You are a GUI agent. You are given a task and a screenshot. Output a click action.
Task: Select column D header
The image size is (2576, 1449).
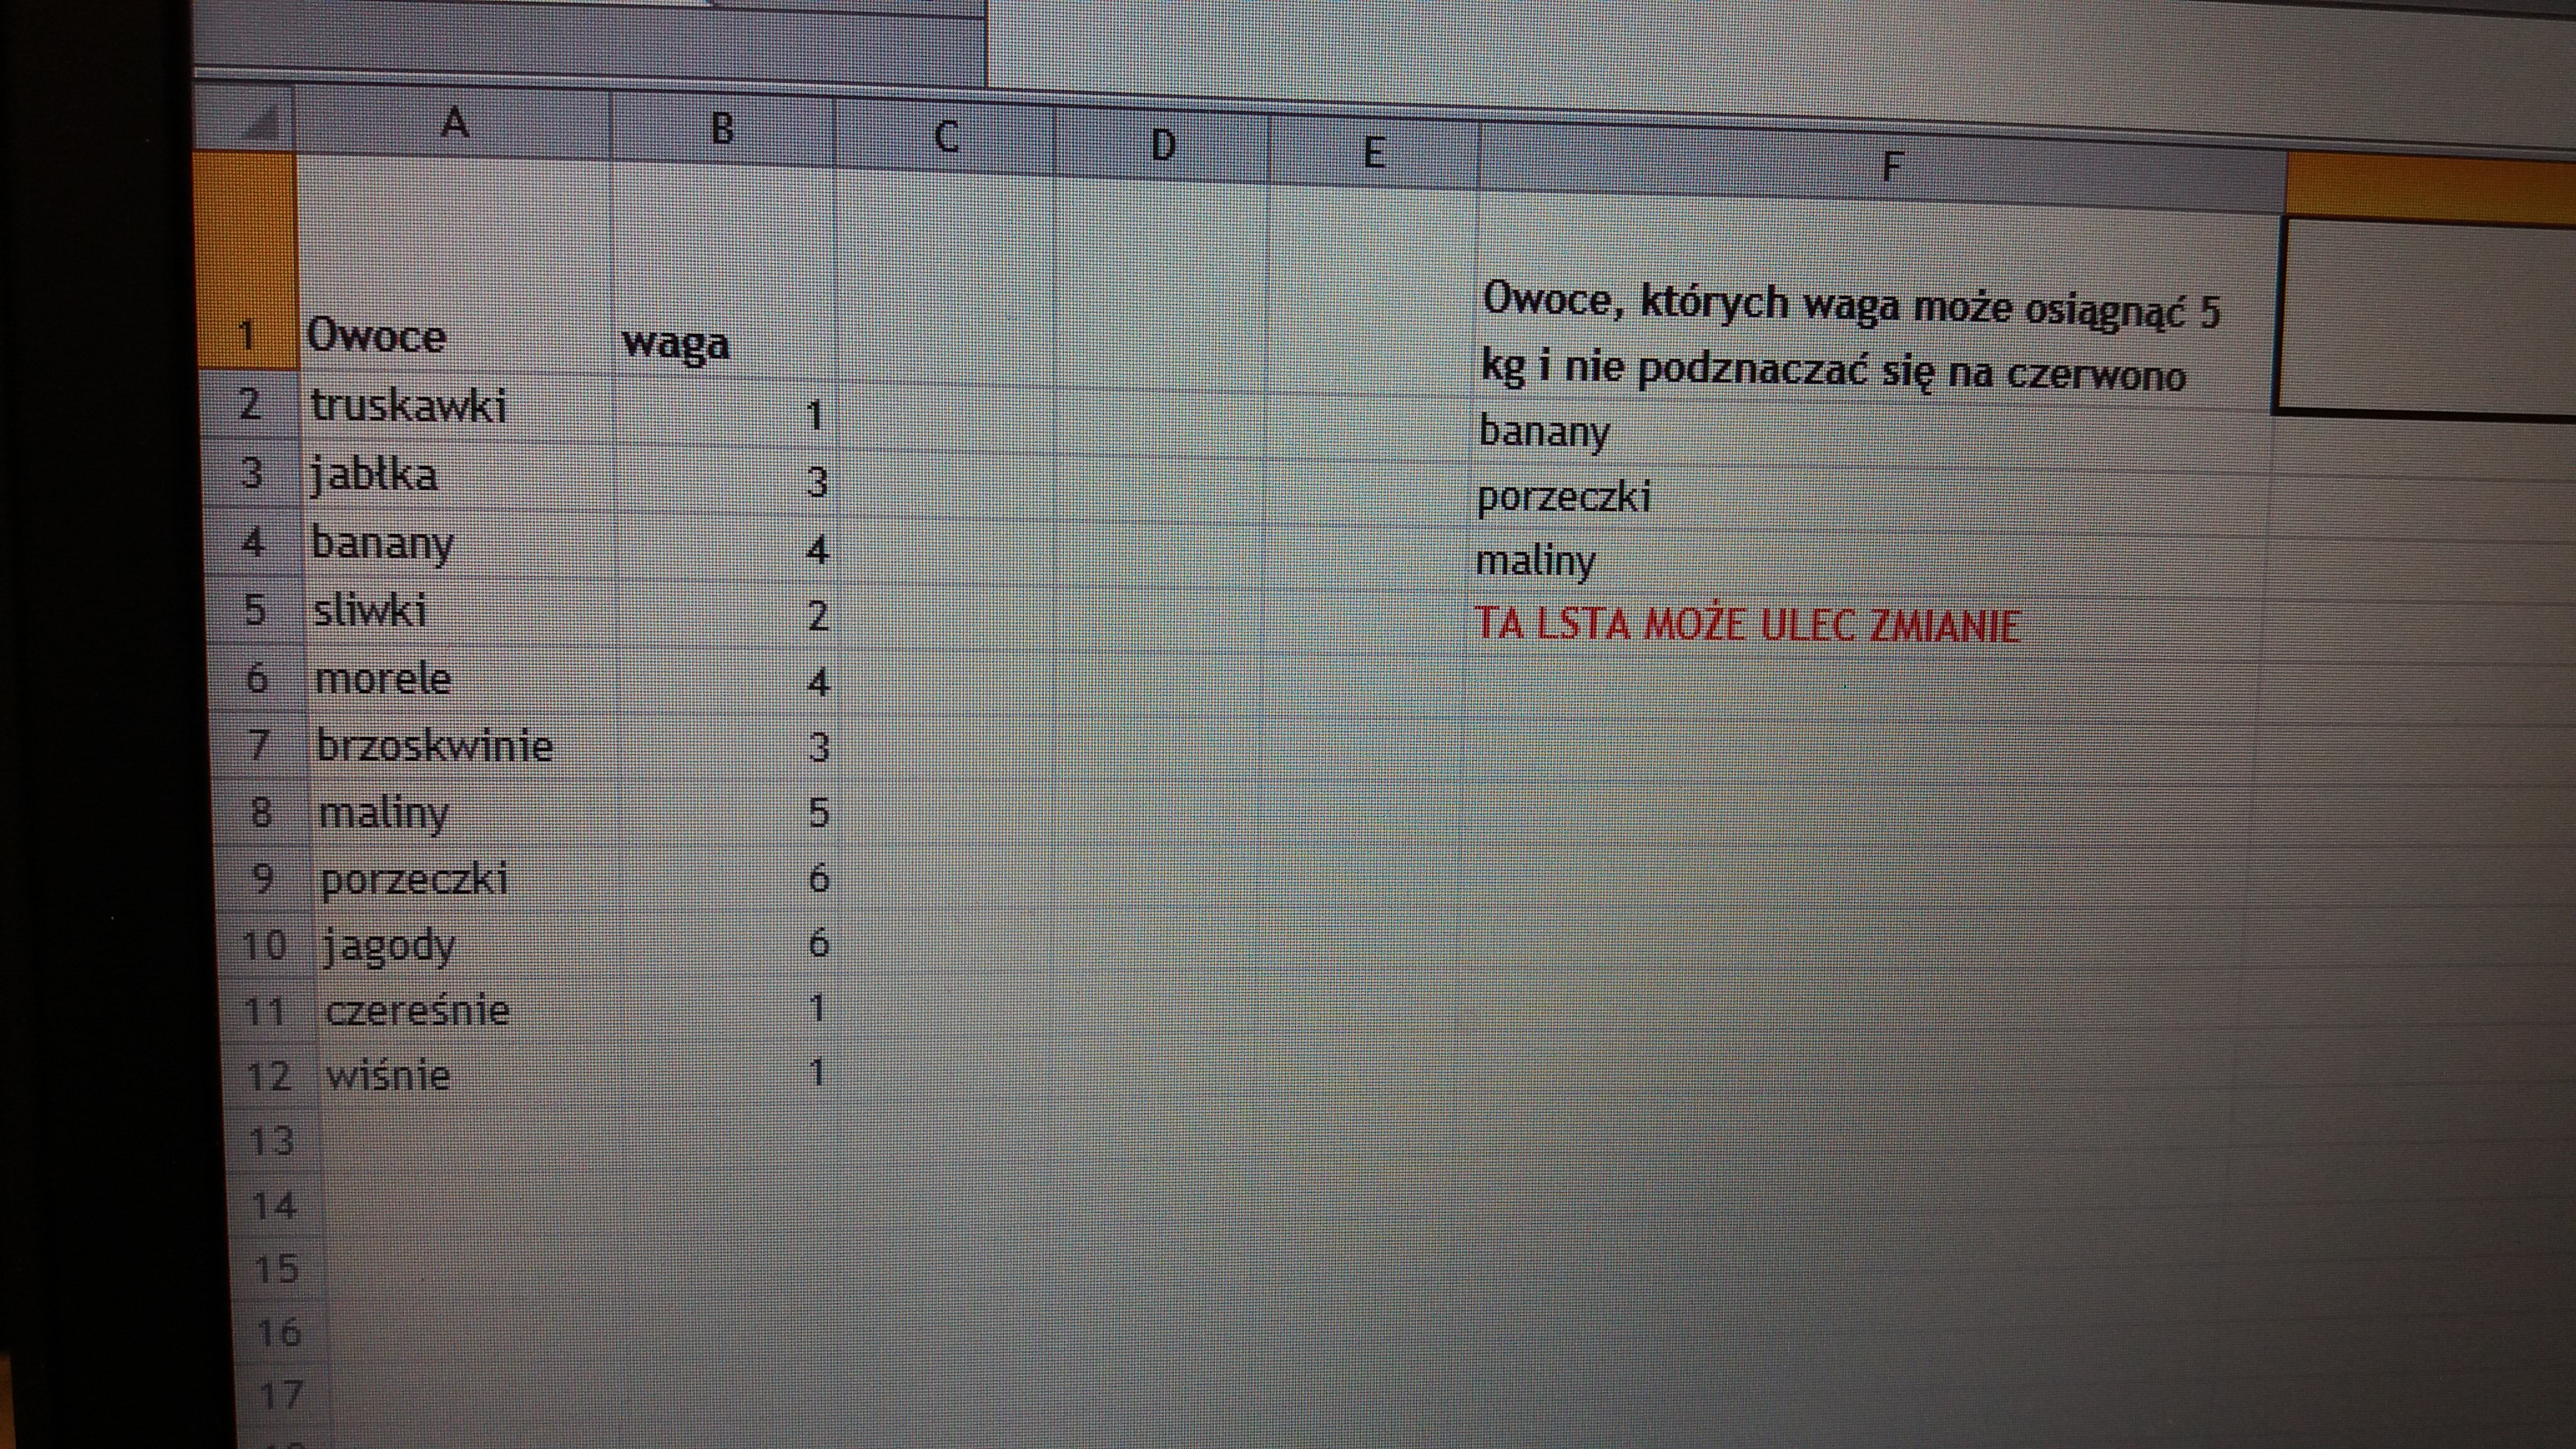pos(1162,145)
